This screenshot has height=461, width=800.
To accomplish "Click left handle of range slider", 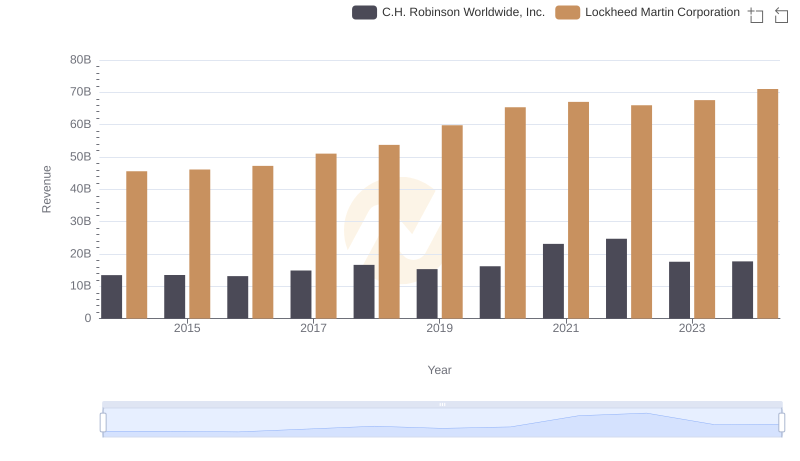I will click(103, 423).
